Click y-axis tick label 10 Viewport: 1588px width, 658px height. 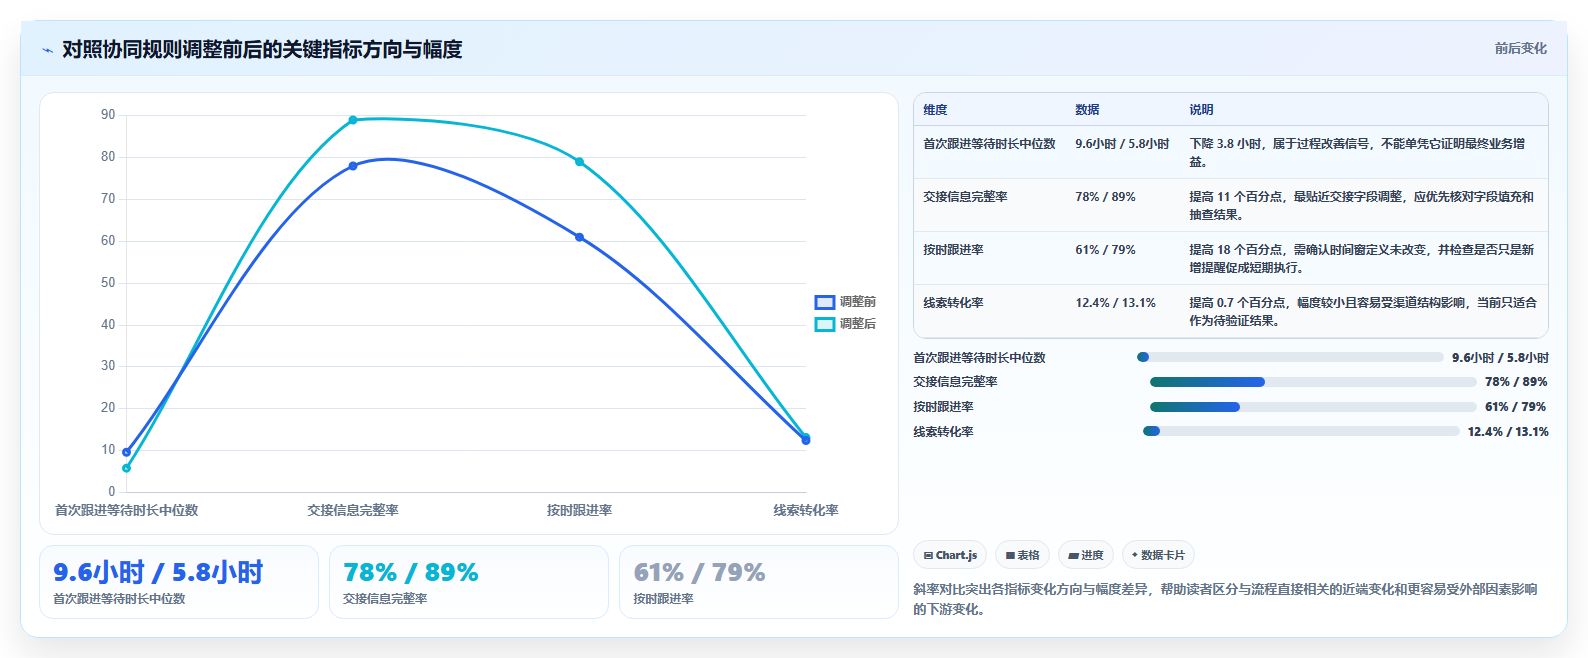(x=108, y=450)
